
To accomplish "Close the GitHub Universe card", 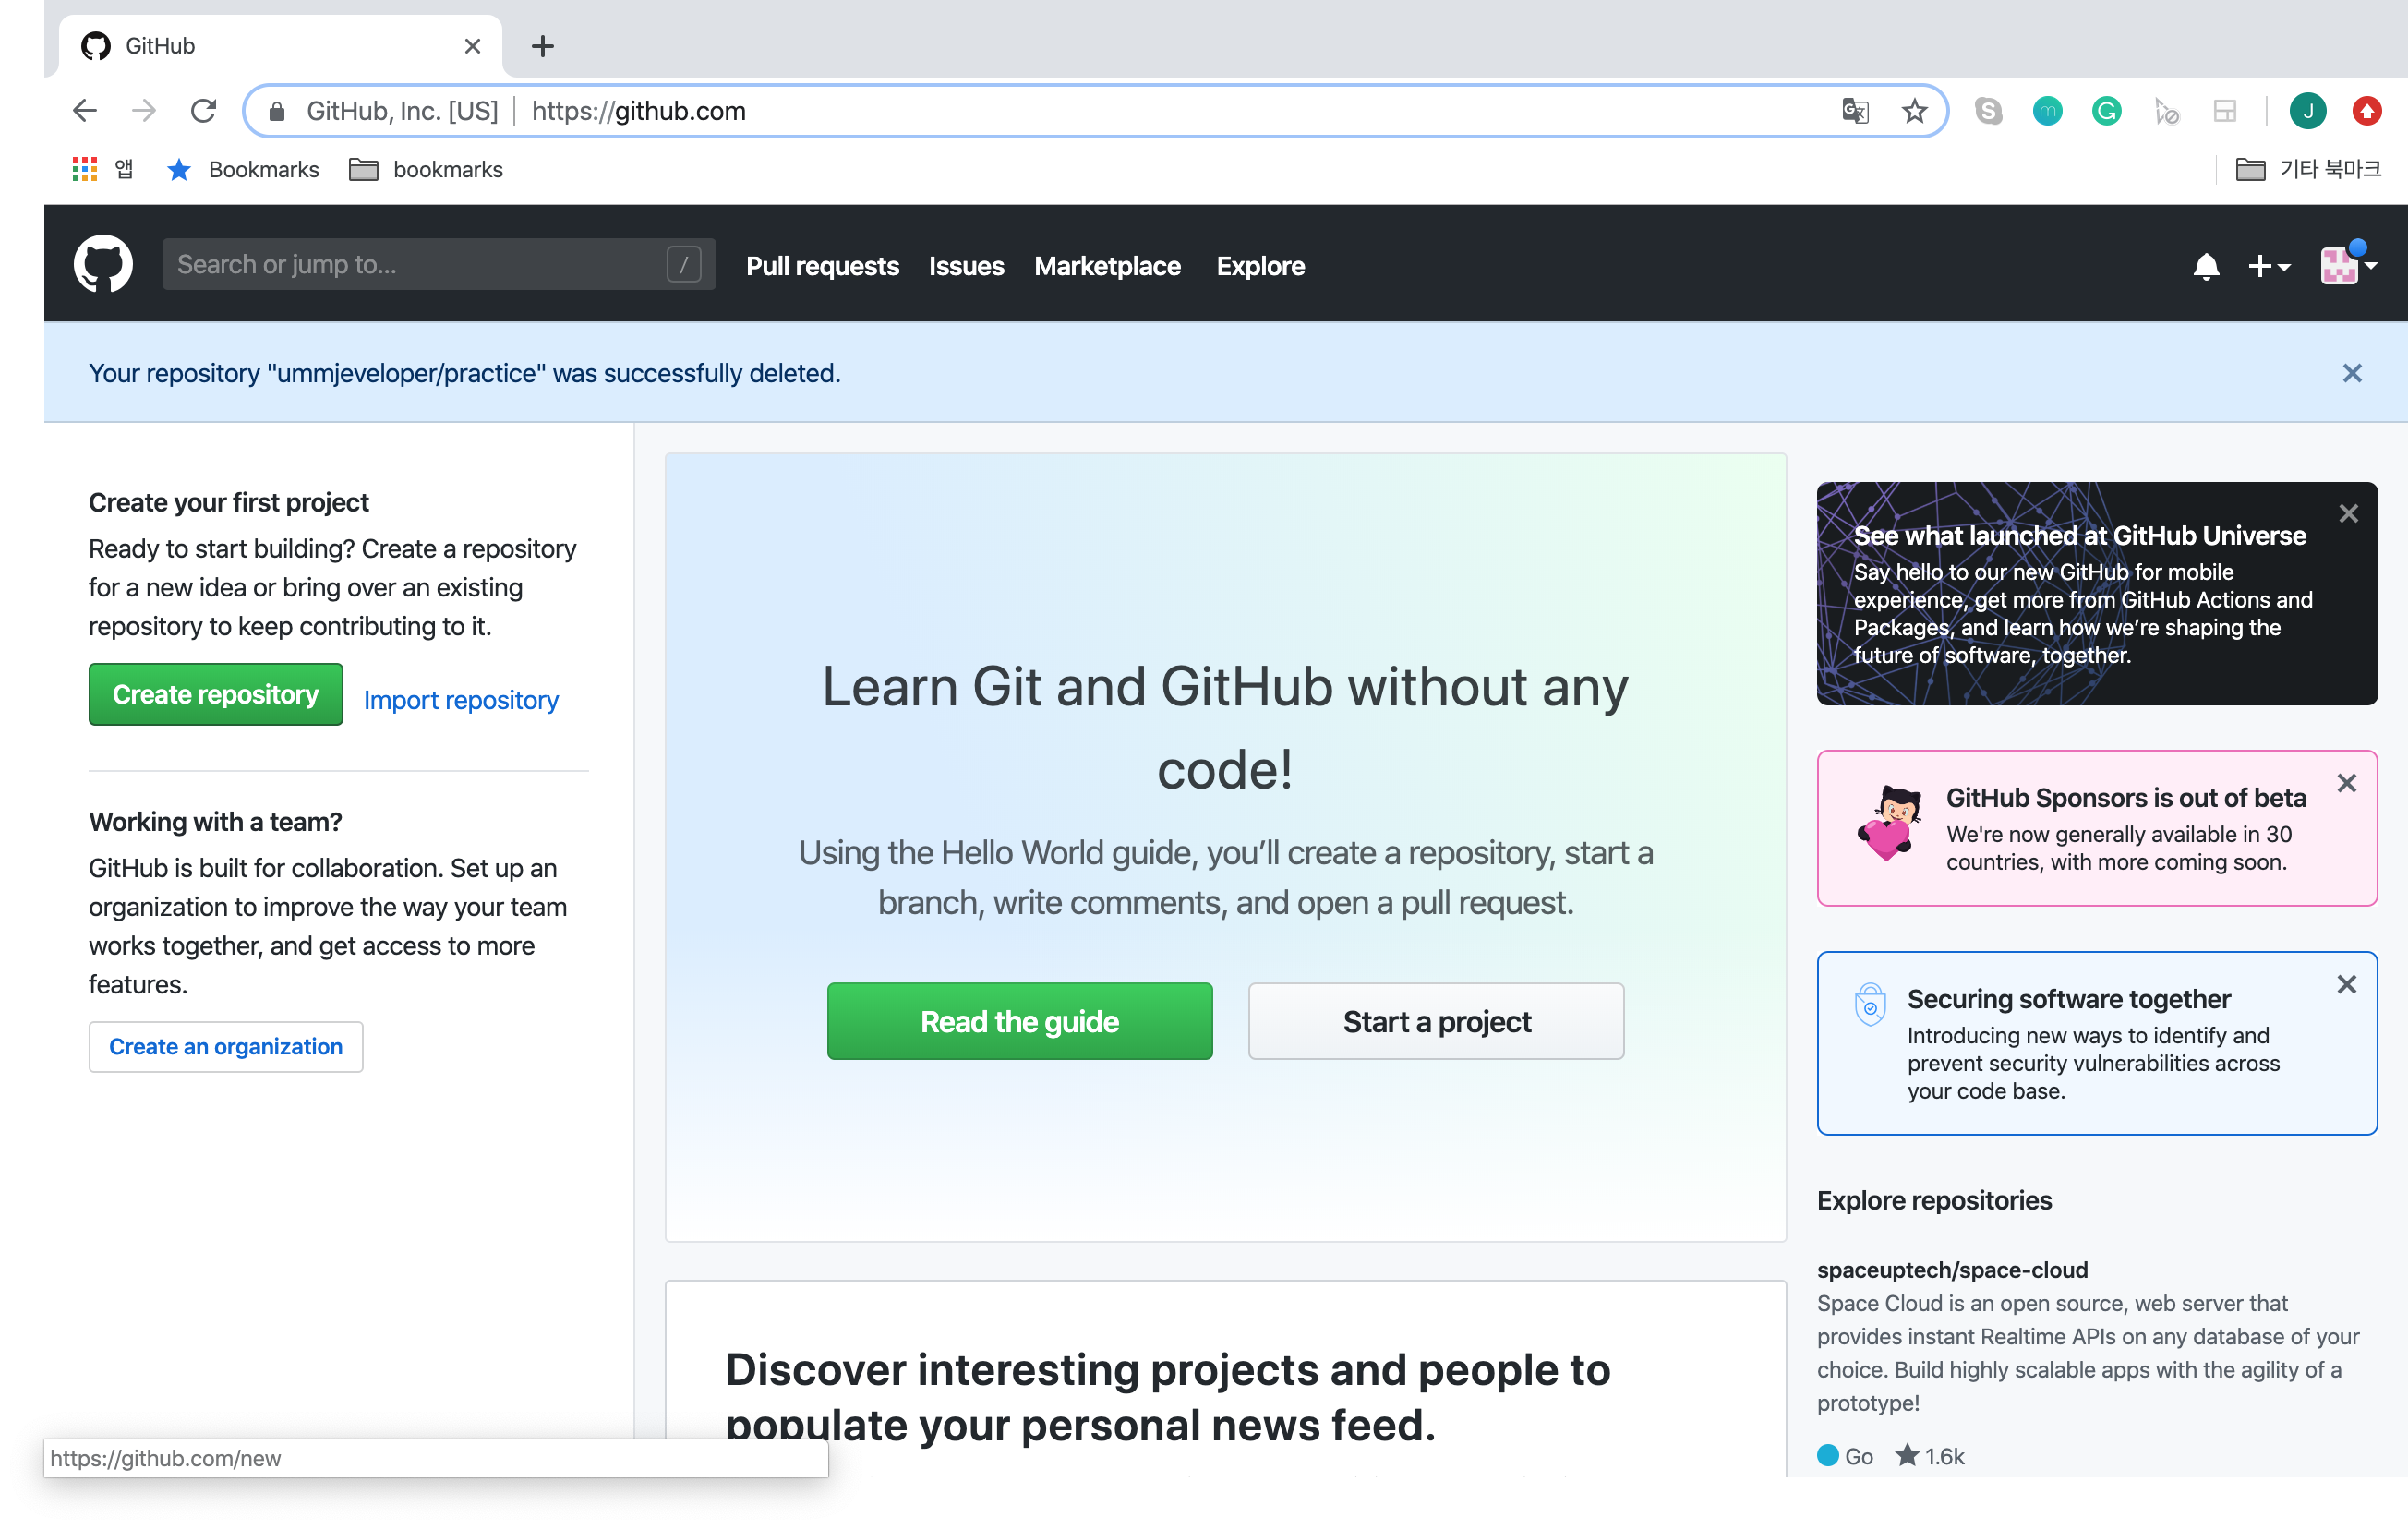I will click(x=2348, y=514).
